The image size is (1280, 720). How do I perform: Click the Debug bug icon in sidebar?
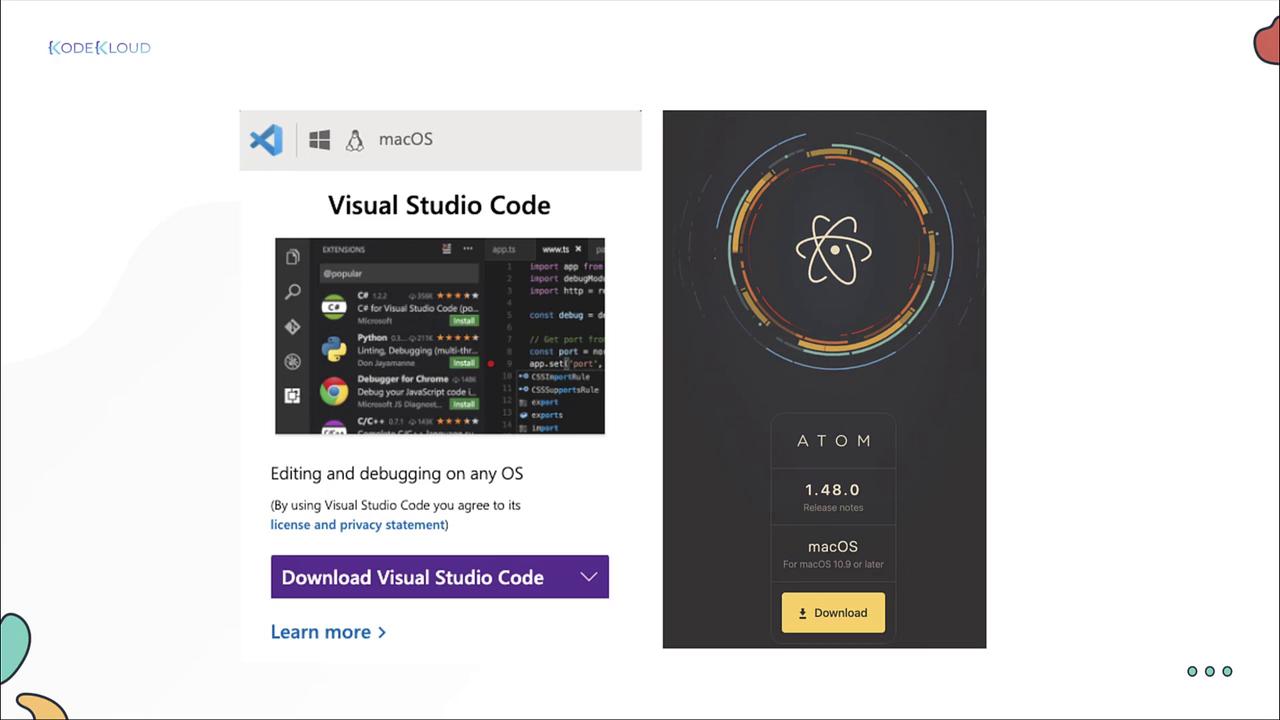point(293,362)
